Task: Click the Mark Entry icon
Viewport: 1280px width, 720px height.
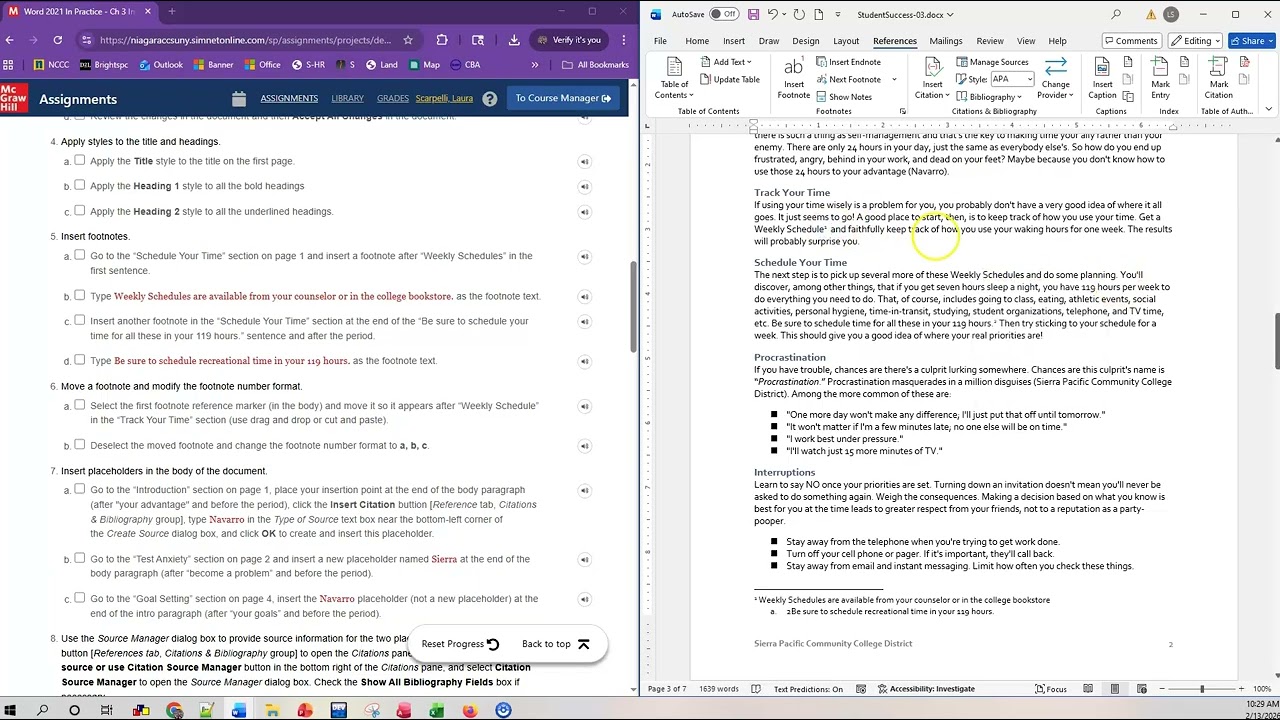Action: click(1160, 77)
